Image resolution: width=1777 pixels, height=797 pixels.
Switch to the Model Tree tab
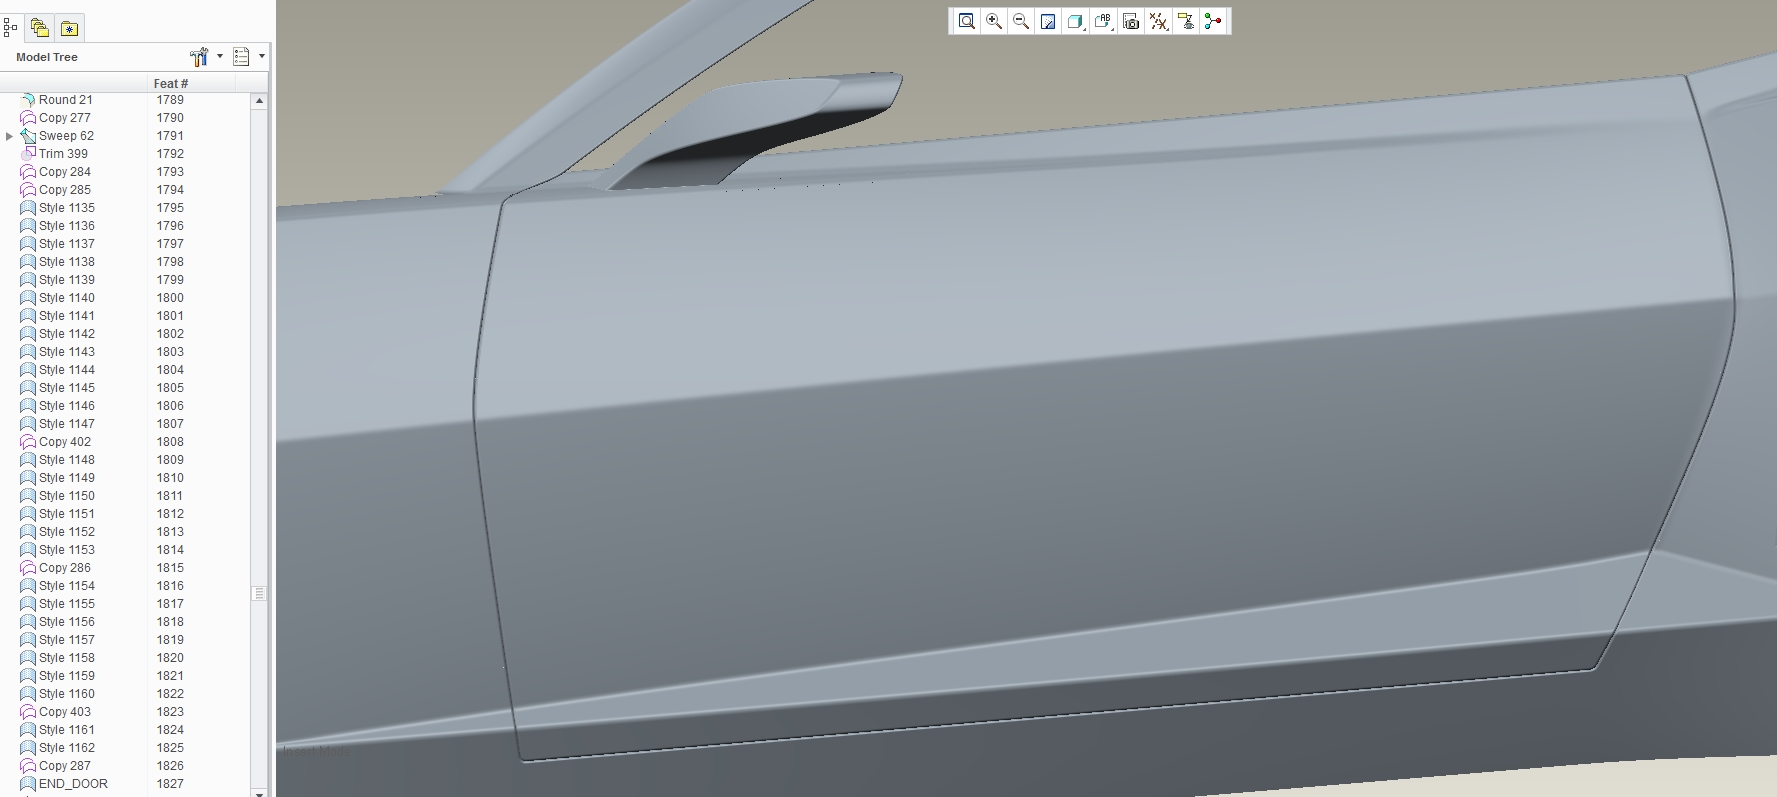[10, 28]
